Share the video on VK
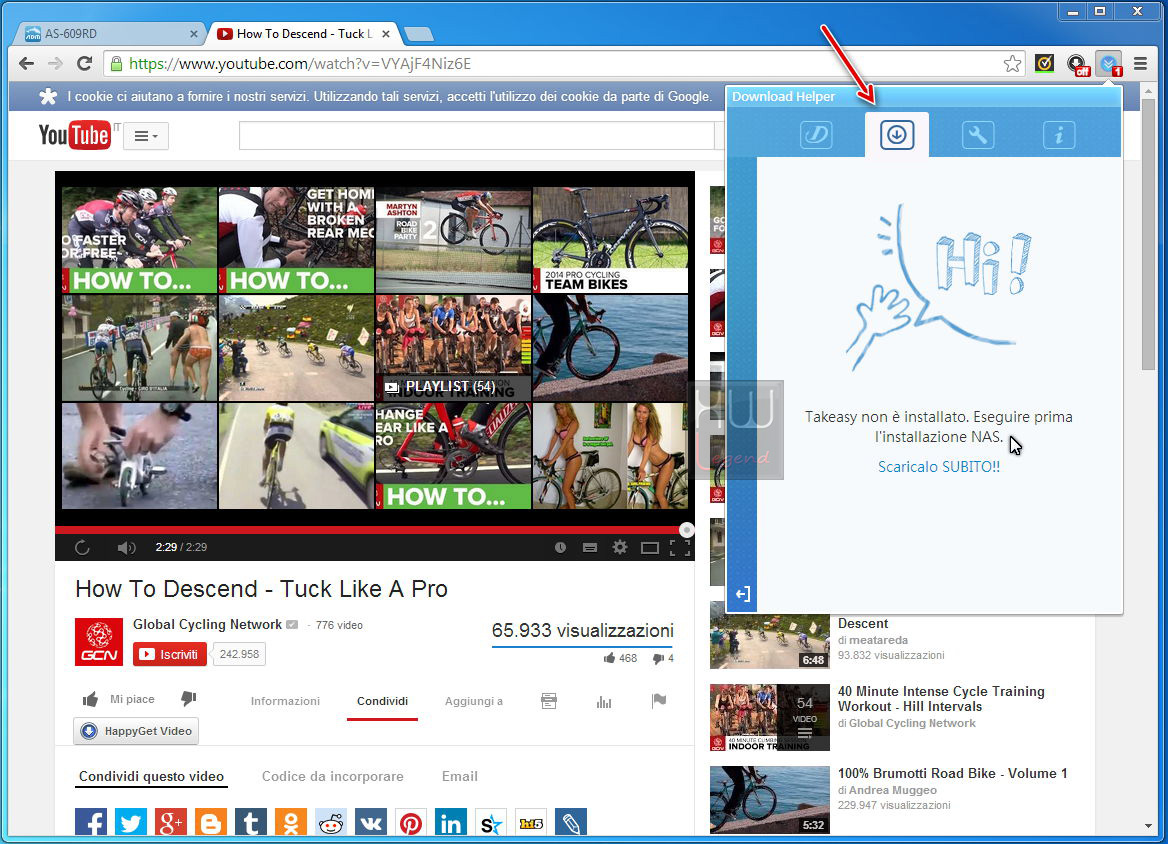 [371, 823]
